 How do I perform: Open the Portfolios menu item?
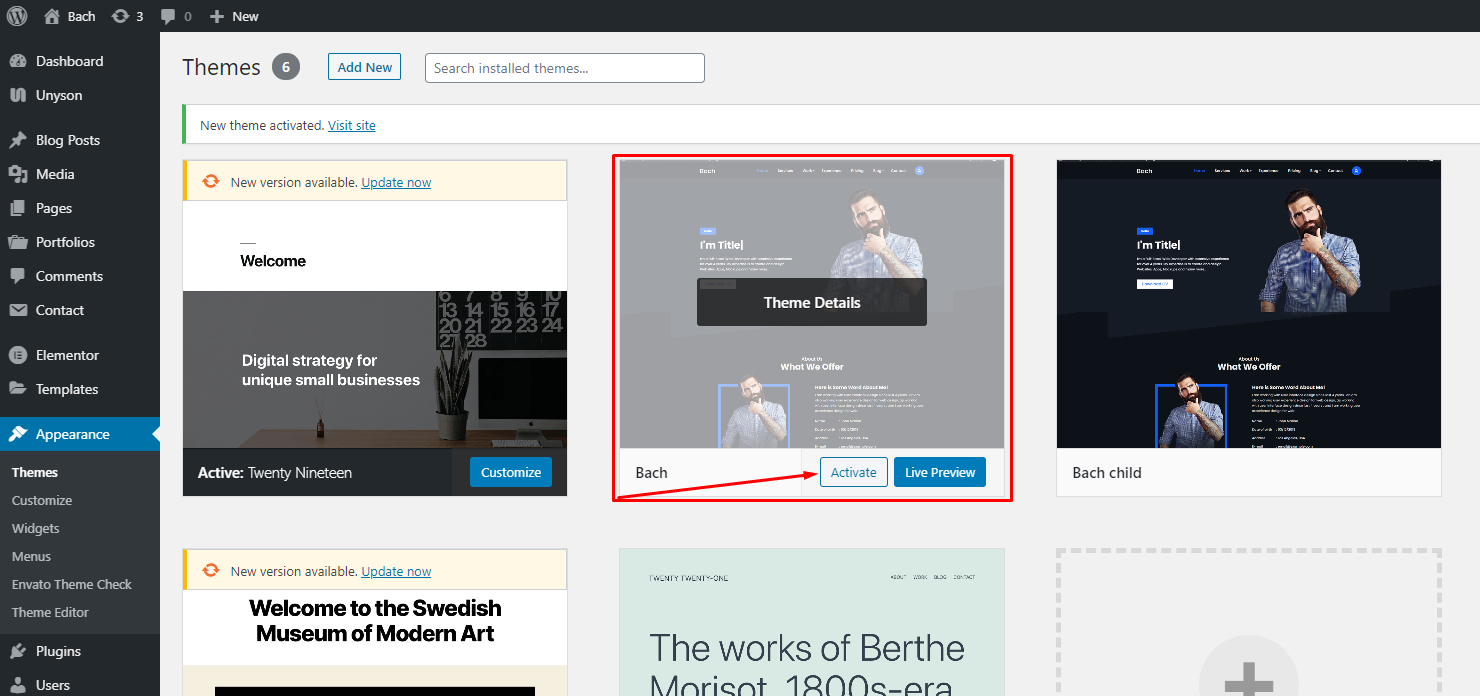[x=80, y=242]
